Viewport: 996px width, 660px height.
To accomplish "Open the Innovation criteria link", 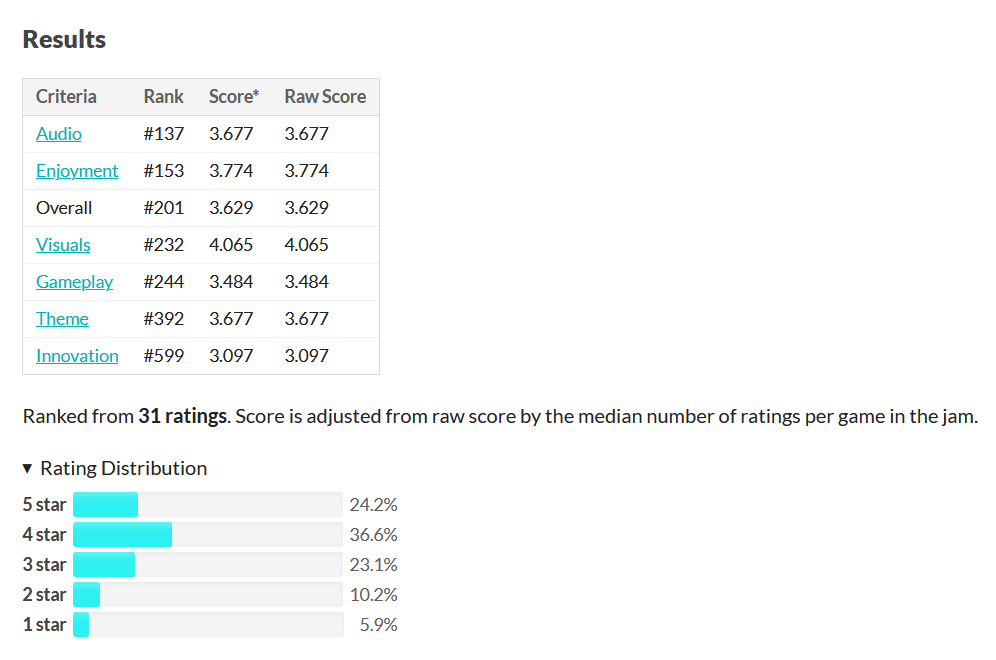I will pyautogui.click(x=77, y=356).
